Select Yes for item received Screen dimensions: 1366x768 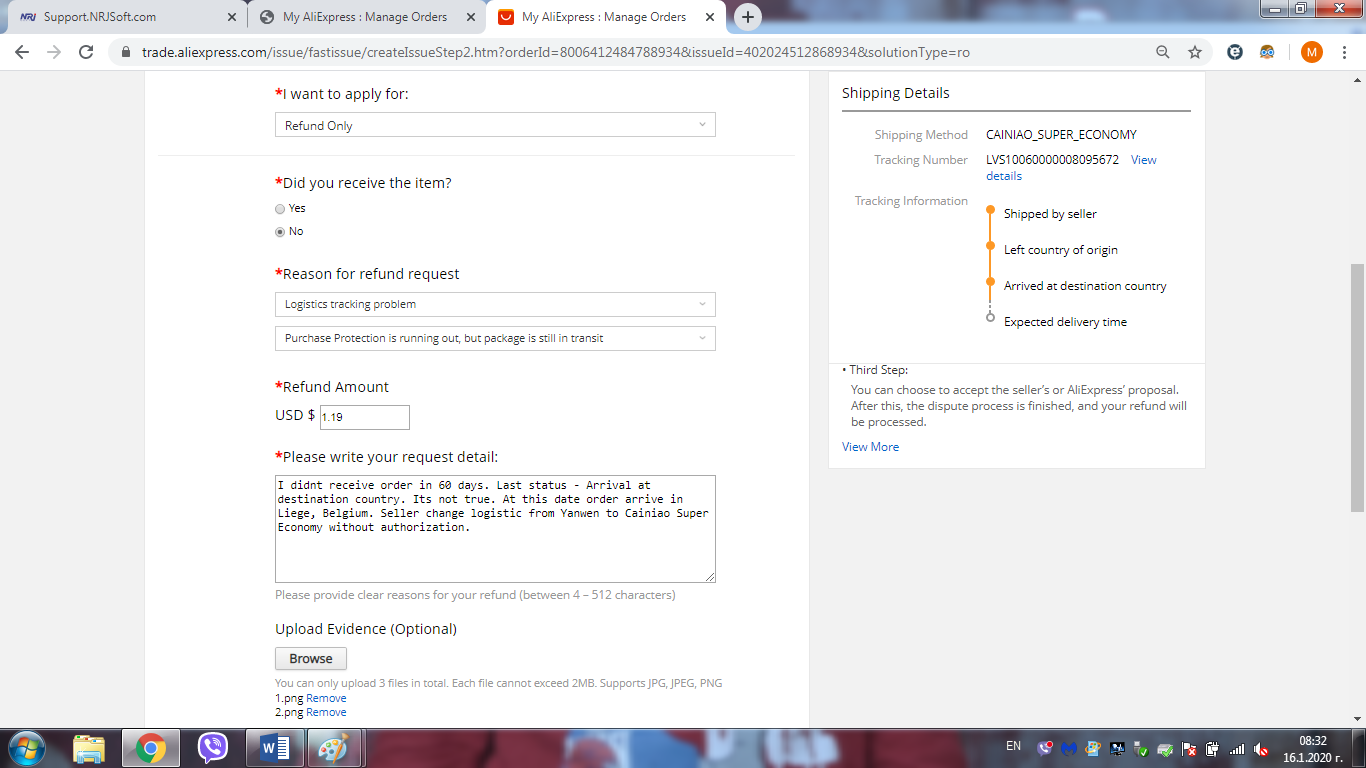tap(280, 209)
